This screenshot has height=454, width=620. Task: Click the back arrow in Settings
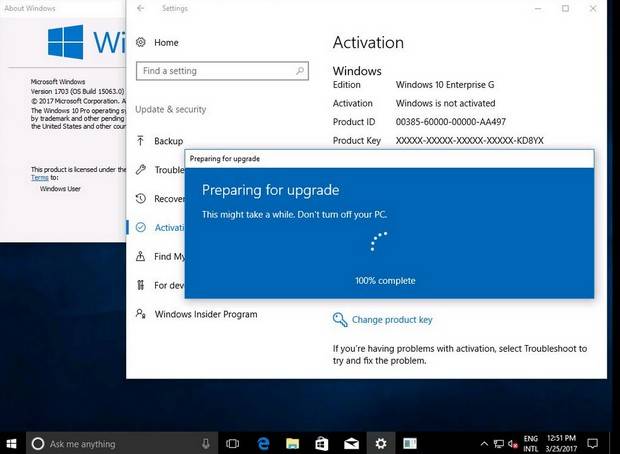pos(140,8)
